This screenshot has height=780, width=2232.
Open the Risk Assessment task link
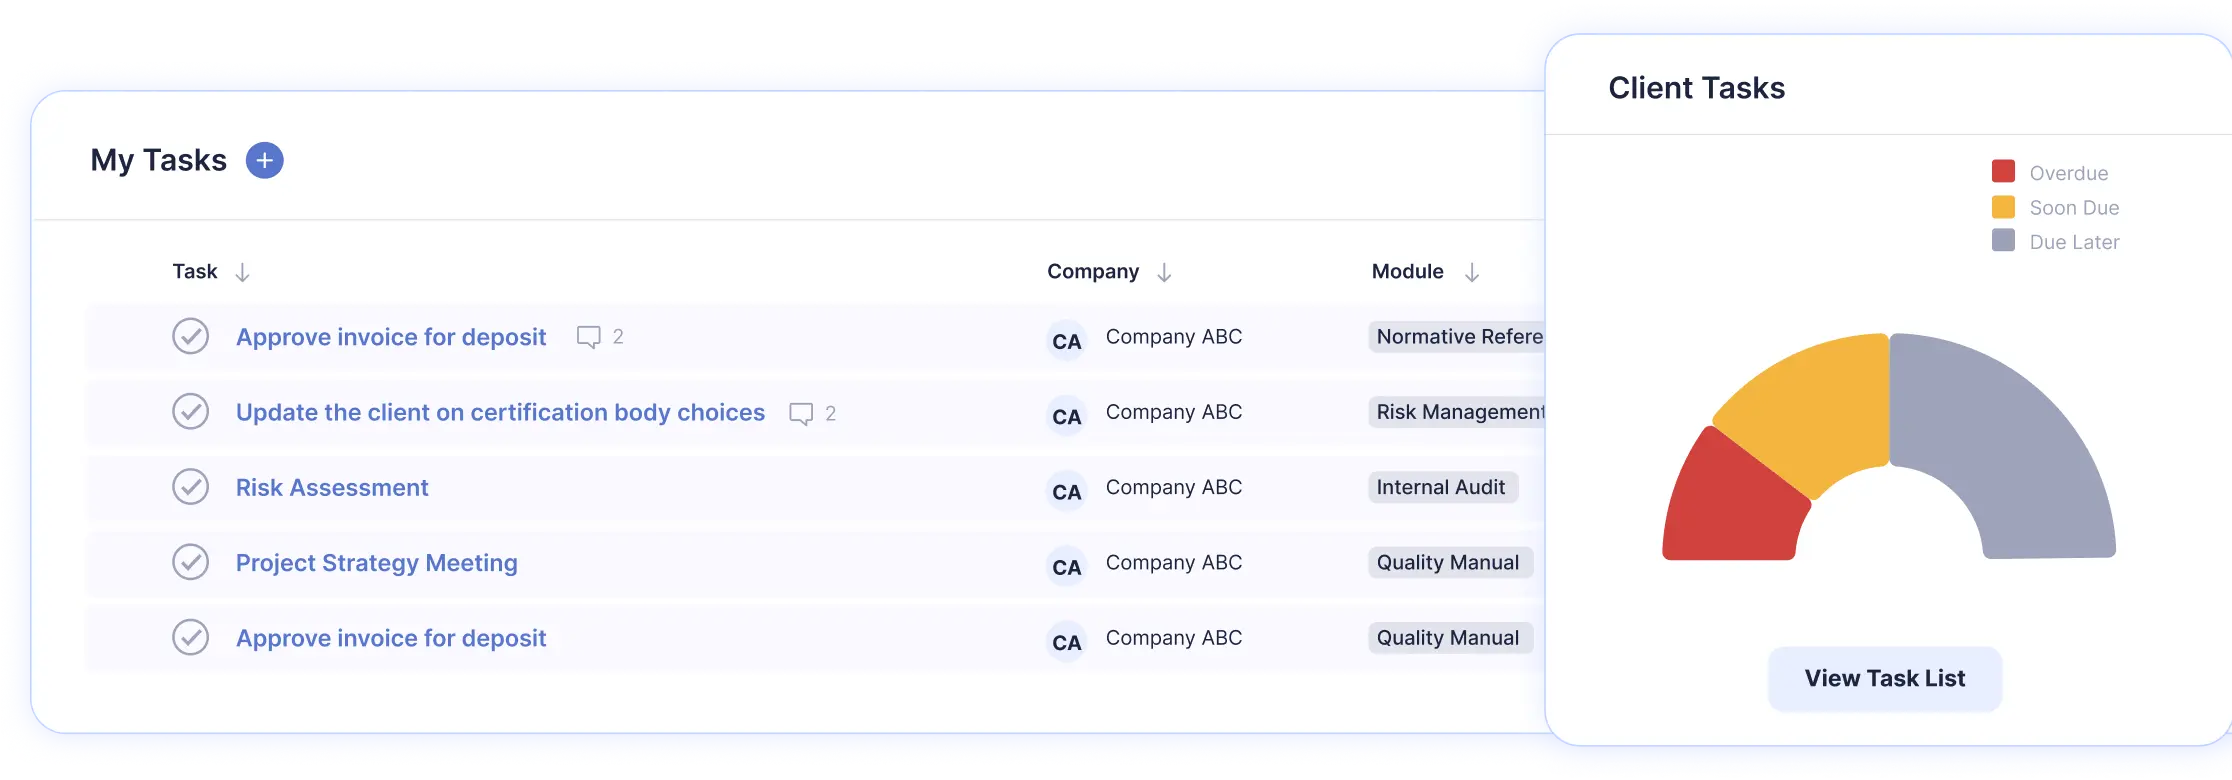(x=332, y=488)
